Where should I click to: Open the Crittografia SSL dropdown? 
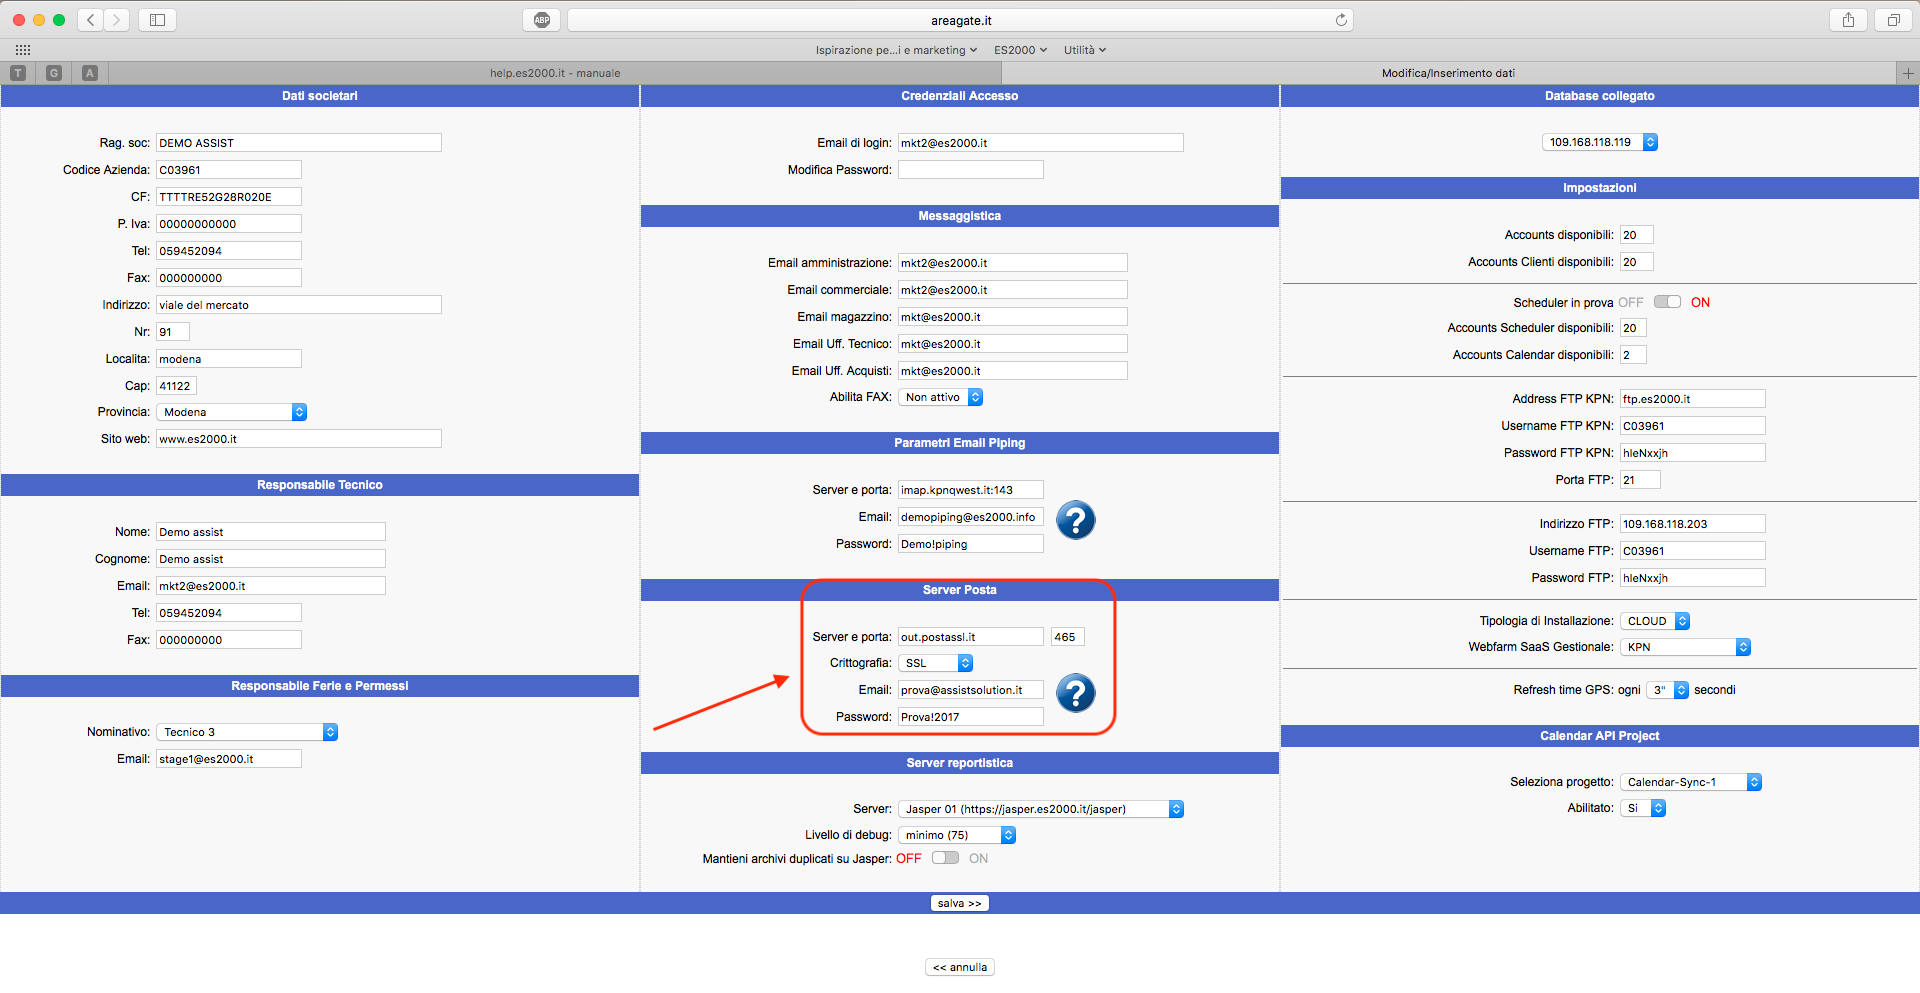[x=935, y=663]
